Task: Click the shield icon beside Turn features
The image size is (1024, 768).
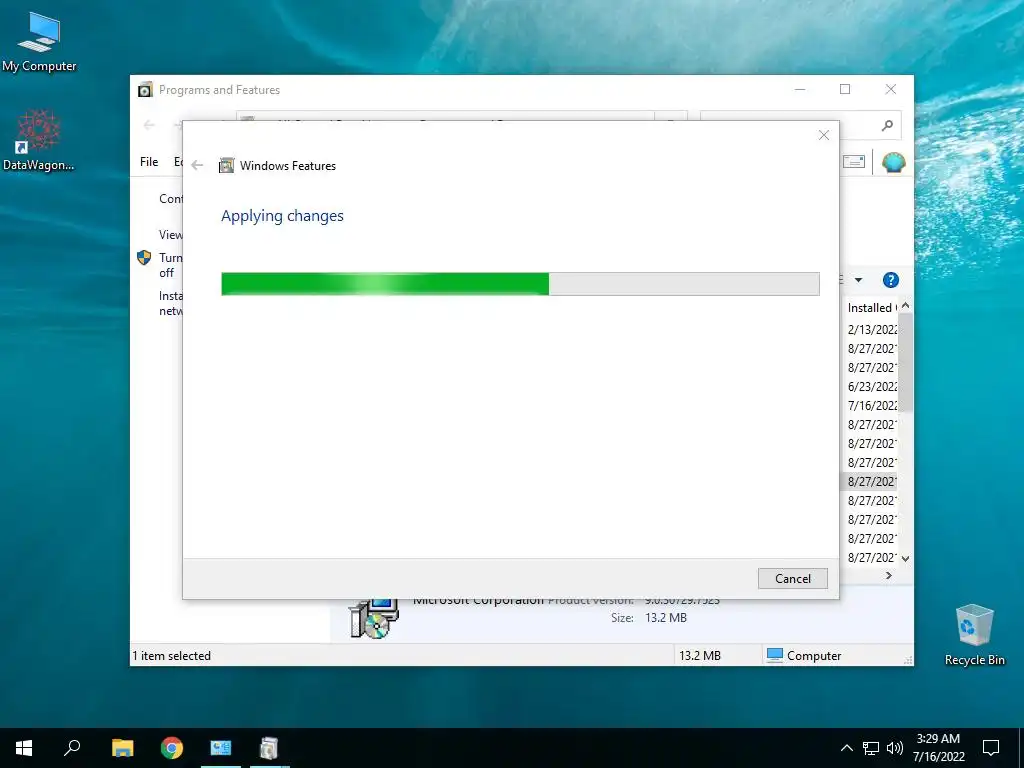Action: pyautogui.click(x=144, y=257)
